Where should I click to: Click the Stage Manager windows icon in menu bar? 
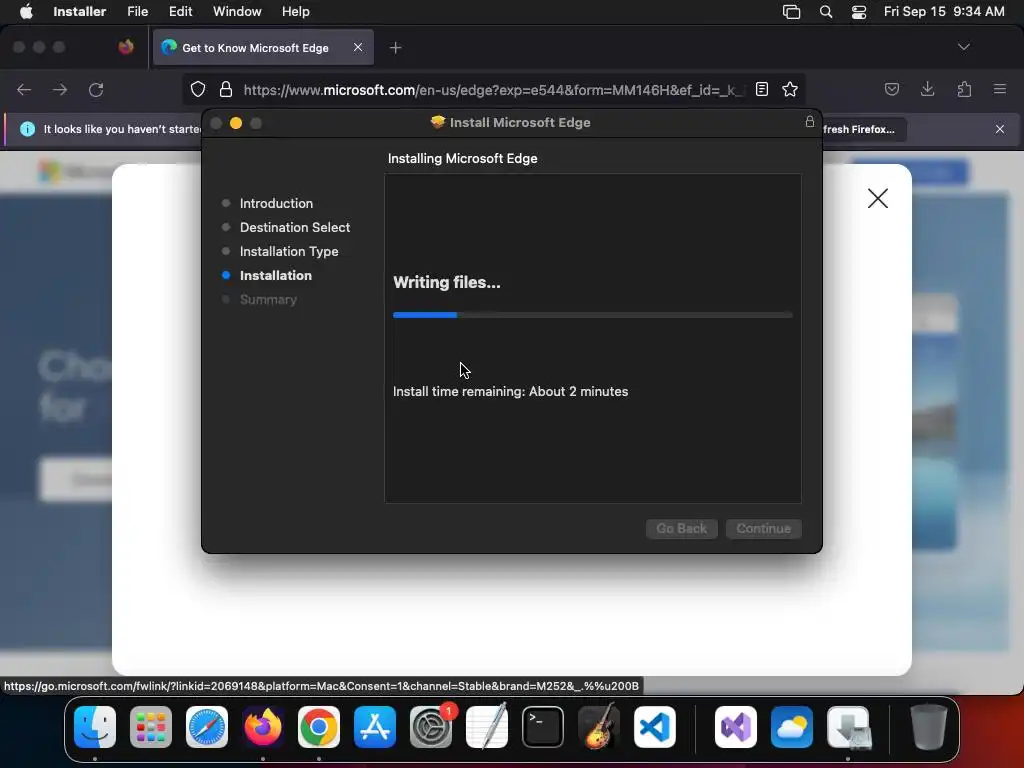pyautogui.click(x=792, y=12)
